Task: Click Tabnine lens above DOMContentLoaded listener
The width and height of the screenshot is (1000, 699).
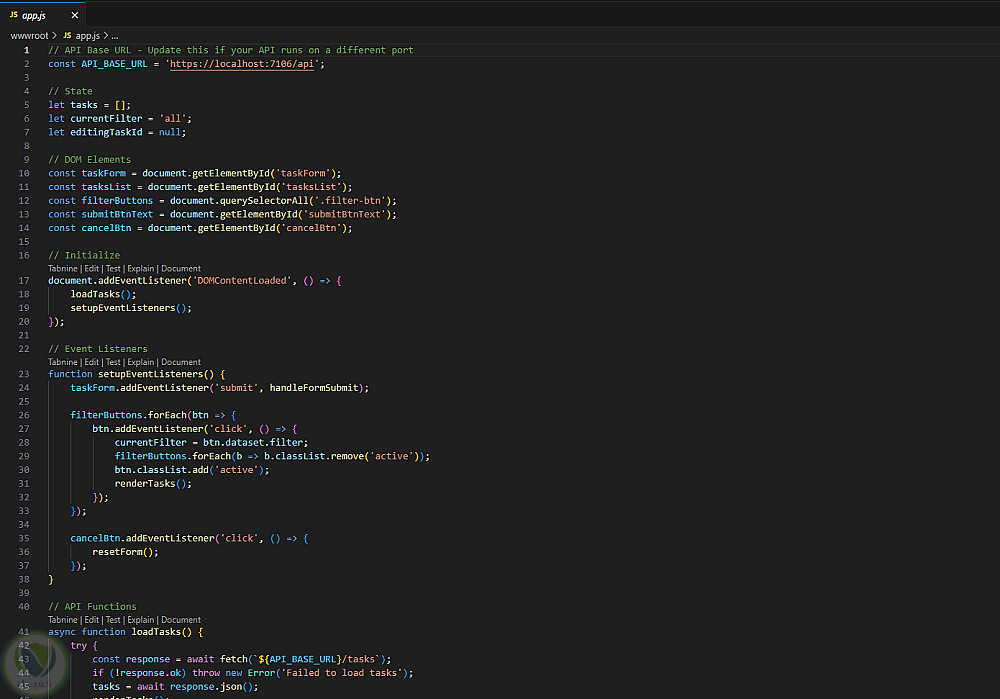Action: [62, 269]
